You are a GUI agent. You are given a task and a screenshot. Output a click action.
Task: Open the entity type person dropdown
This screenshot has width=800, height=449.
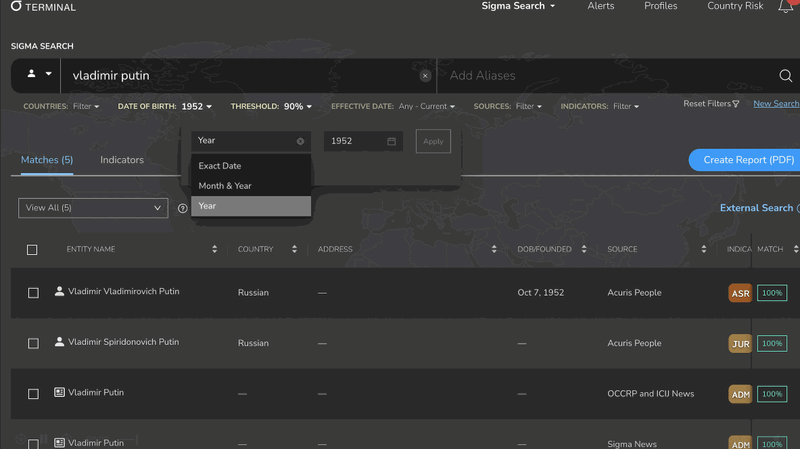pyautogui.click(x=39, y=75)
